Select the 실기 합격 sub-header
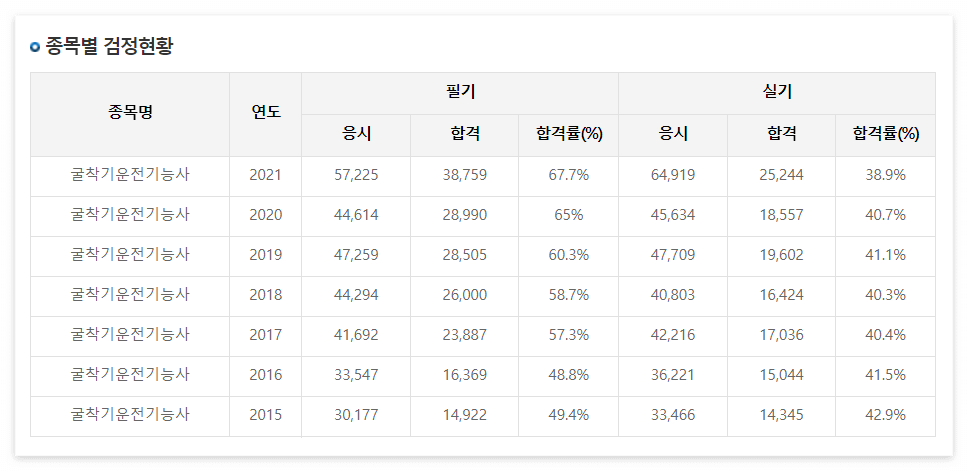 pyautogui.click(x=782, y=134)
